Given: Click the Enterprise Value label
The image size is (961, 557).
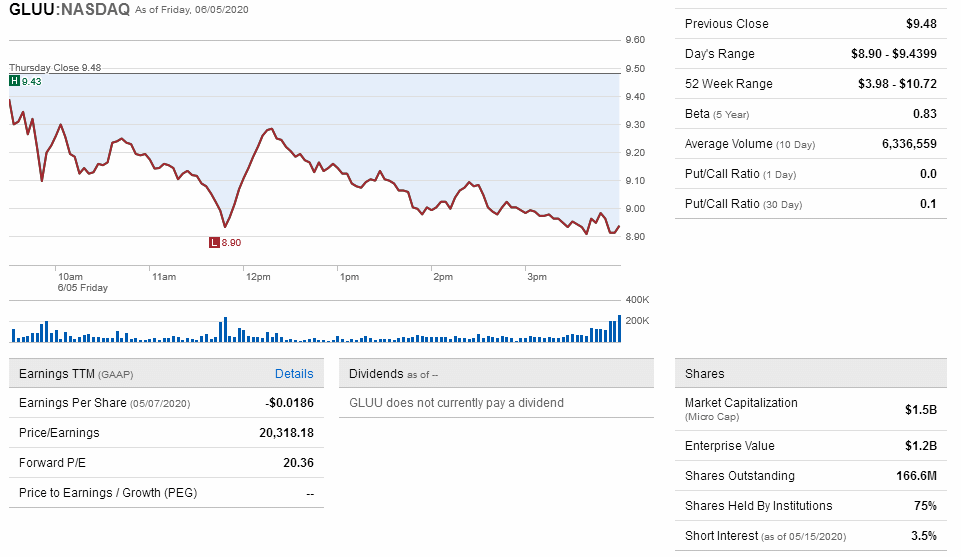Looking at the screenshot, I should click(729, 446).
